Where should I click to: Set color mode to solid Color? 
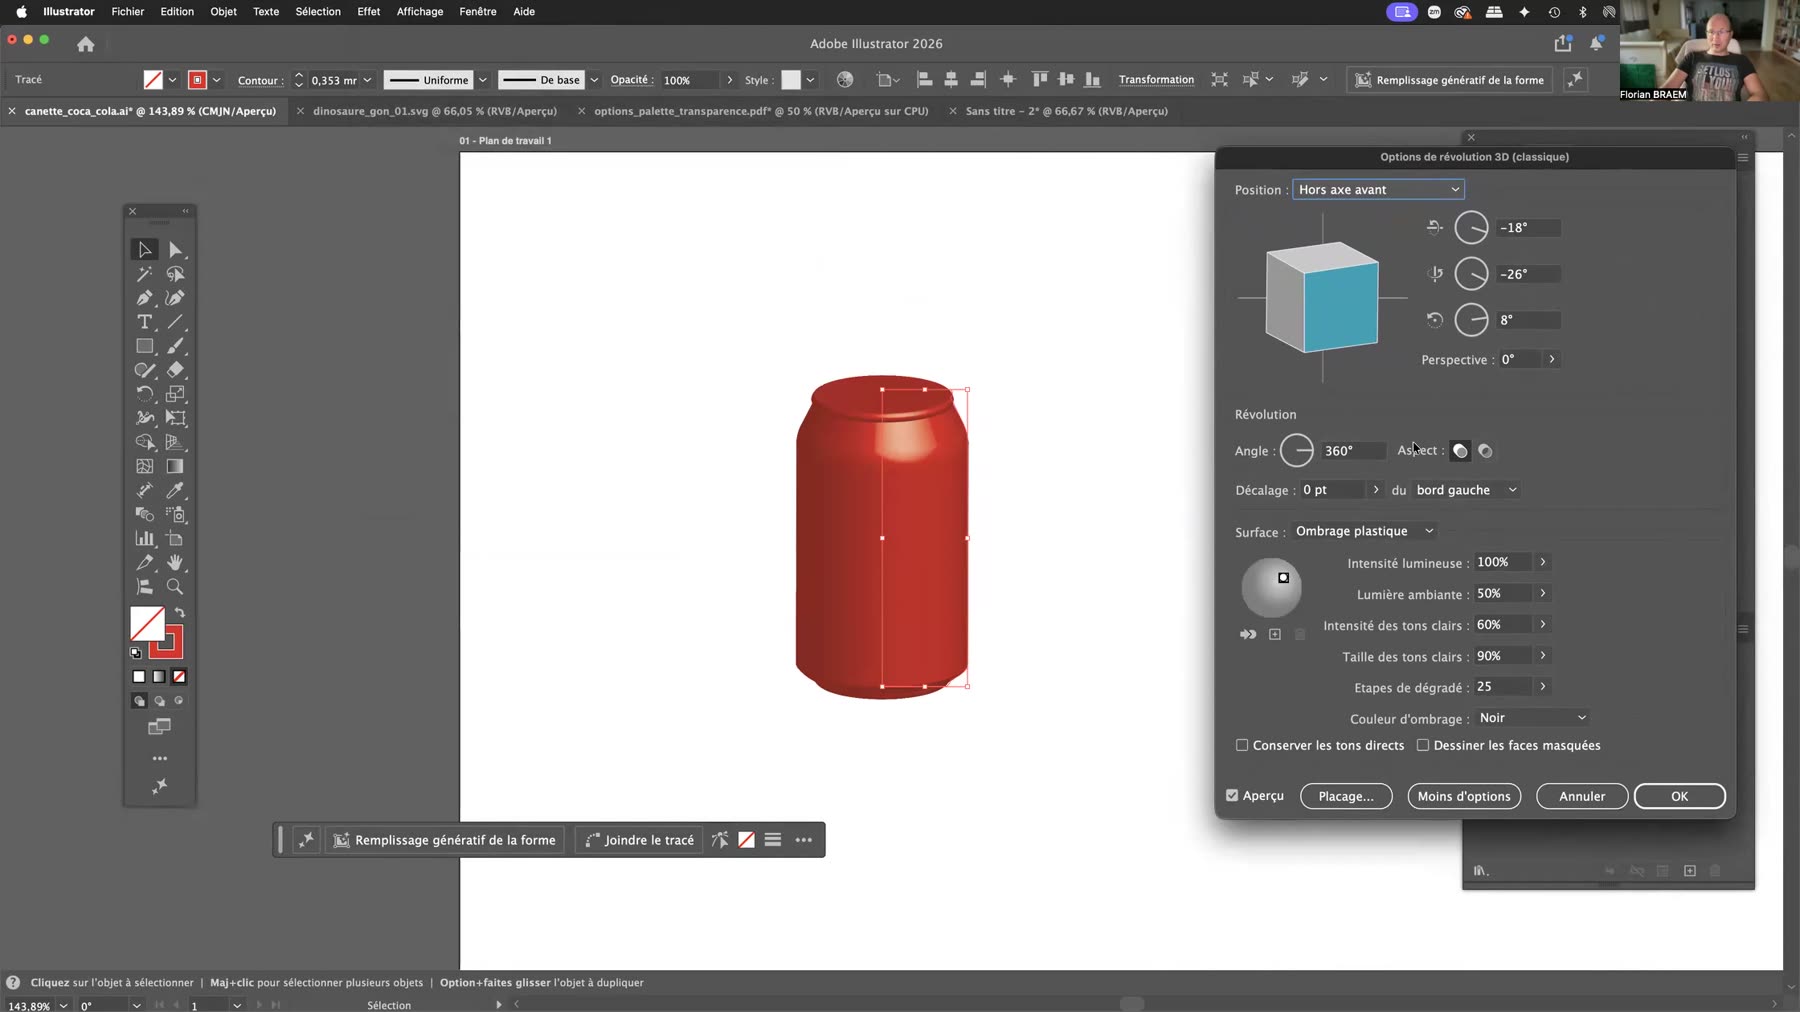pos(139,677)
